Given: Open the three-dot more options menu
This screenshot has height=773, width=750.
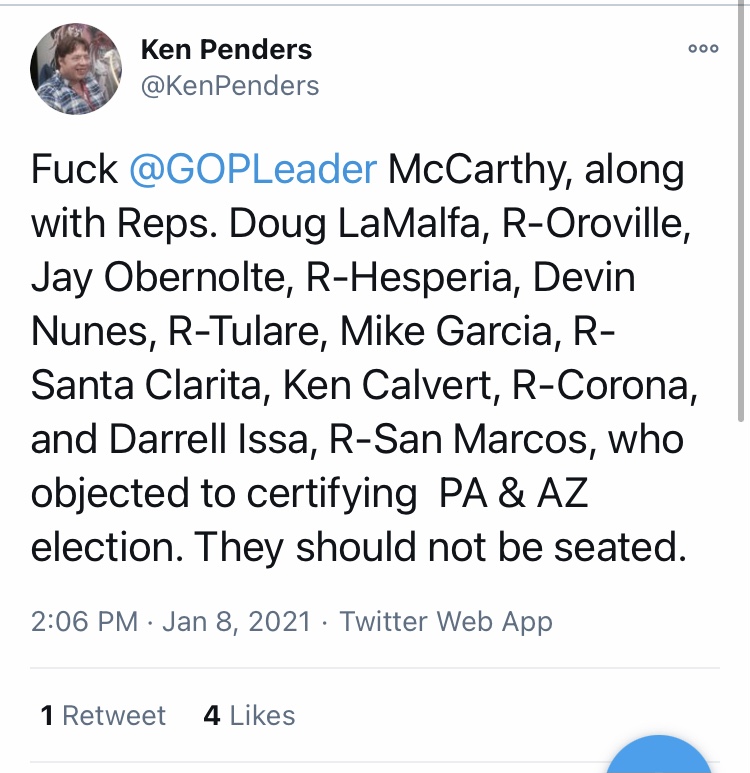Looking at the screenshot, I should [704, 48].
